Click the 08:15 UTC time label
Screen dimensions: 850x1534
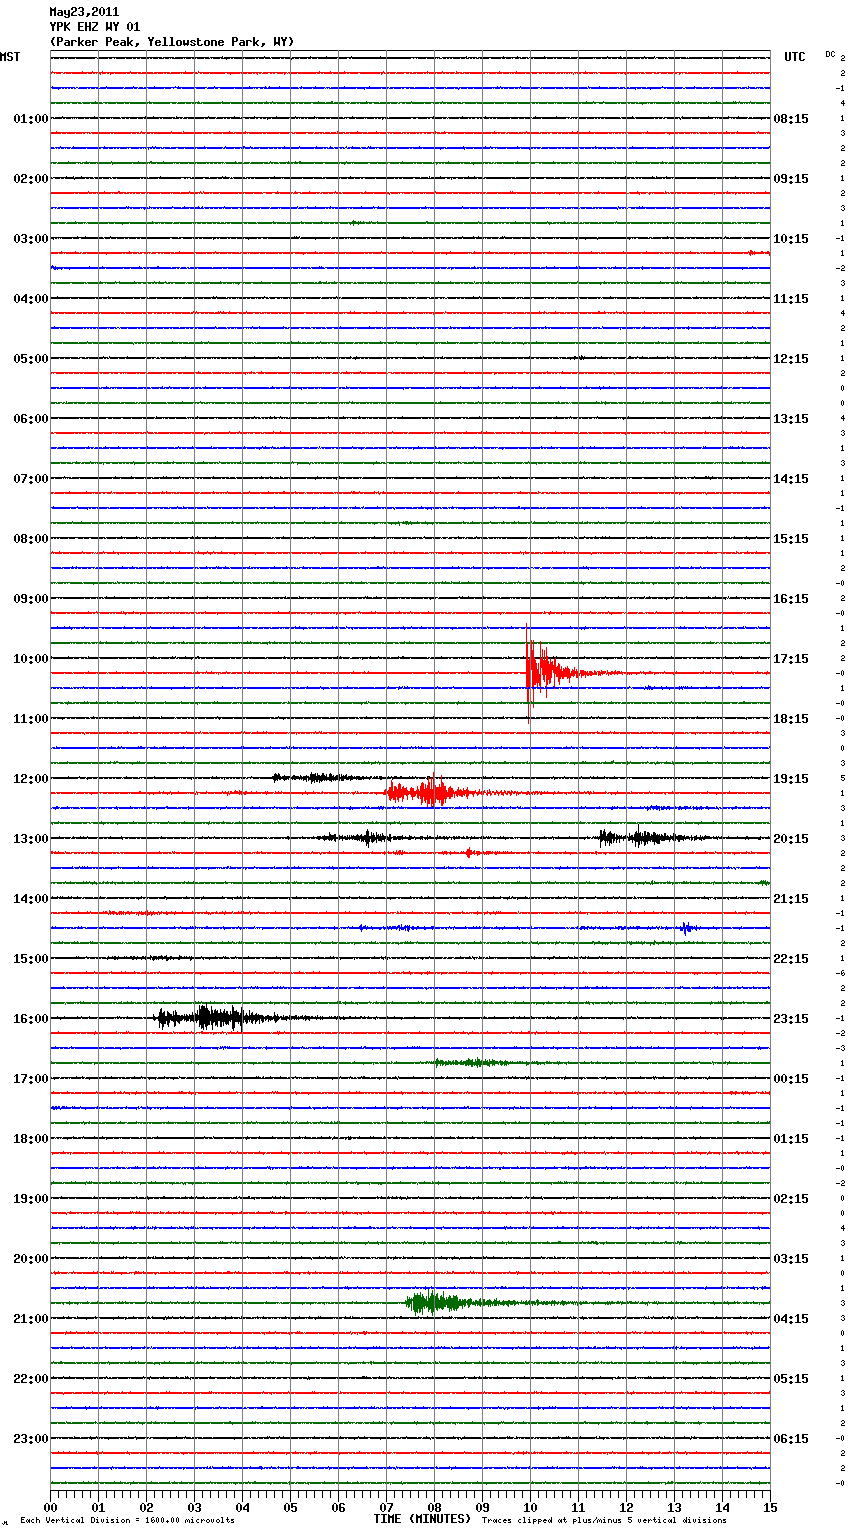pos(791,119)
